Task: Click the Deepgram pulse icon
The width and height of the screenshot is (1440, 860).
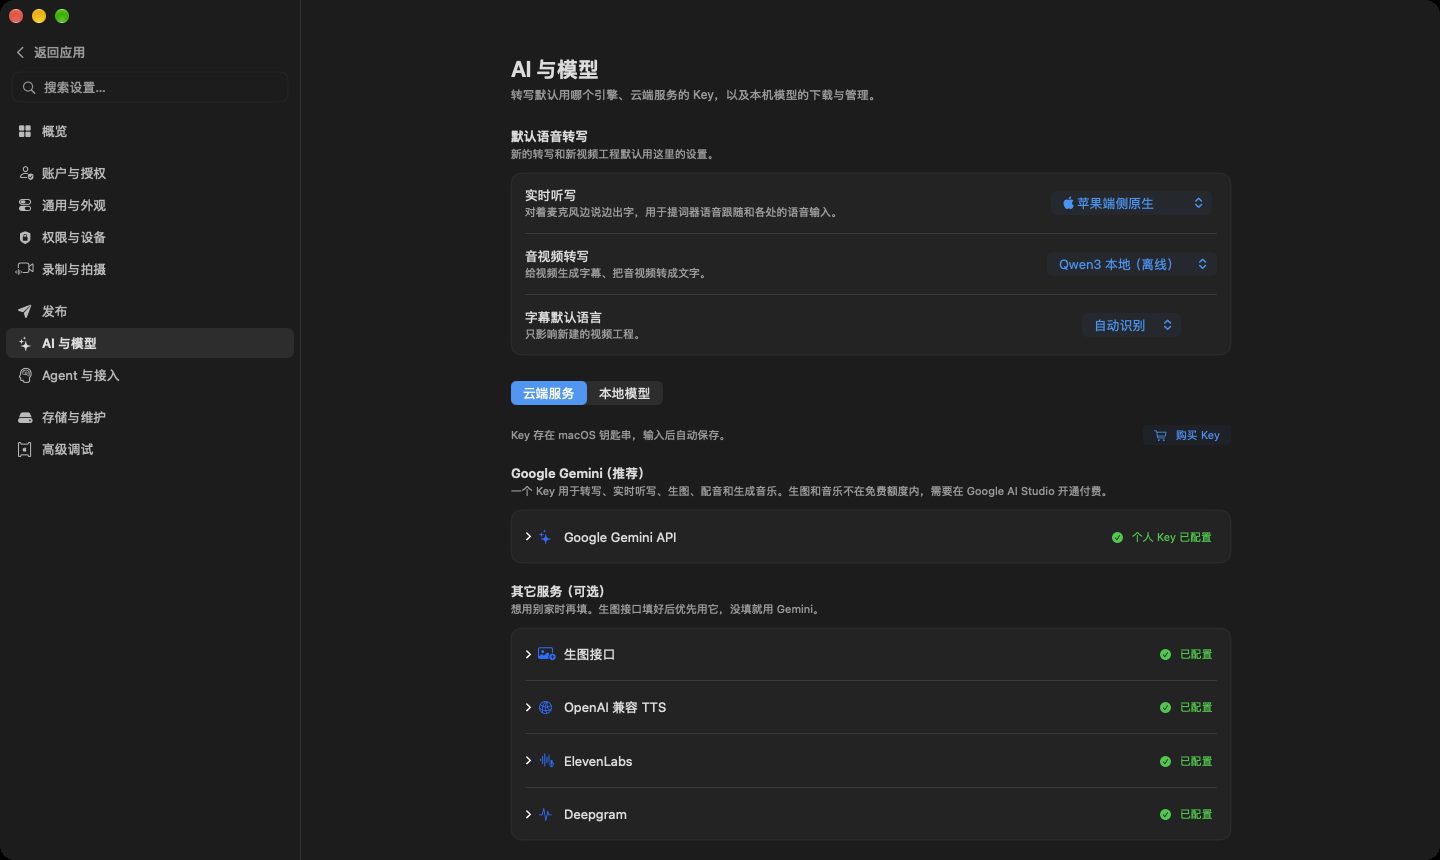Action: (545, 814)
